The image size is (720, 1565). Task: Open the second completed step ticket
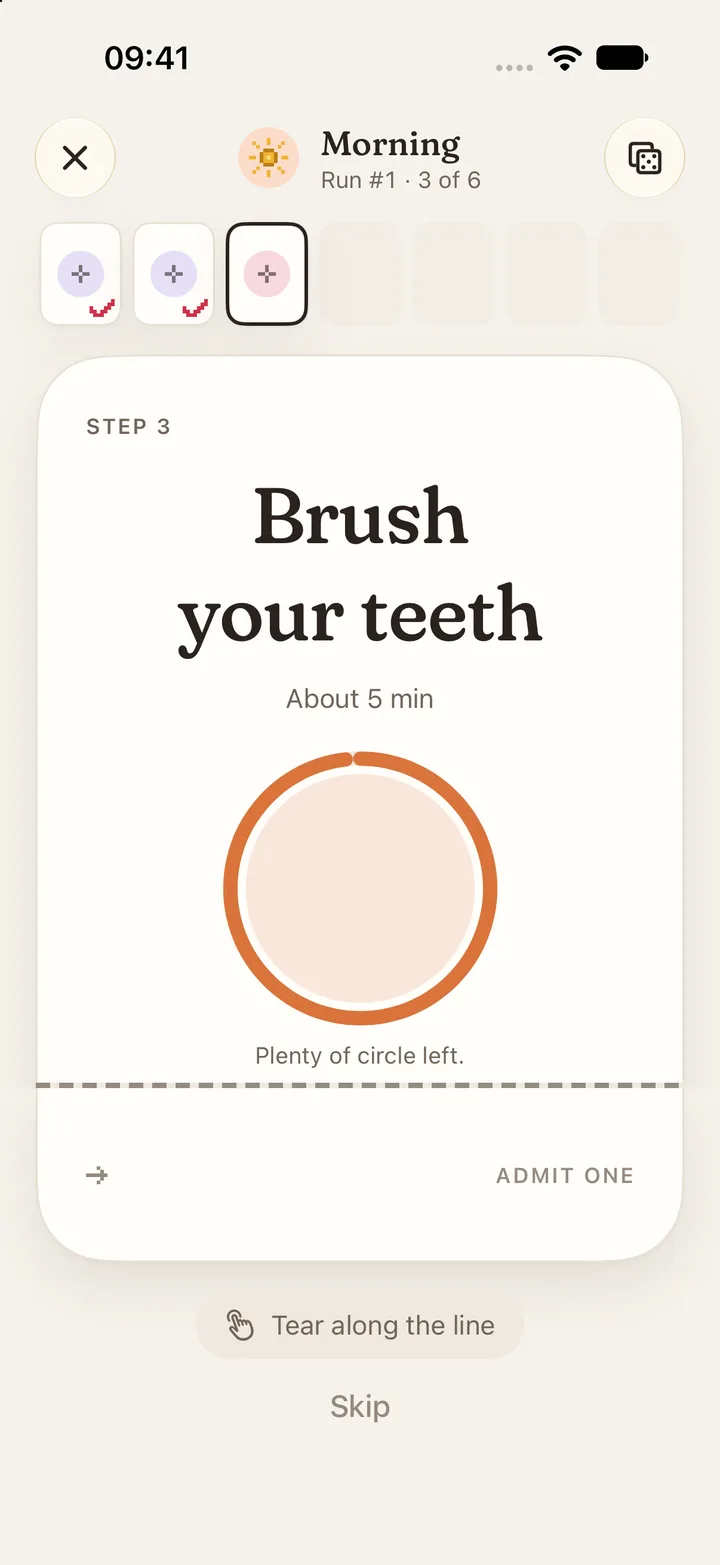[174, 274]
